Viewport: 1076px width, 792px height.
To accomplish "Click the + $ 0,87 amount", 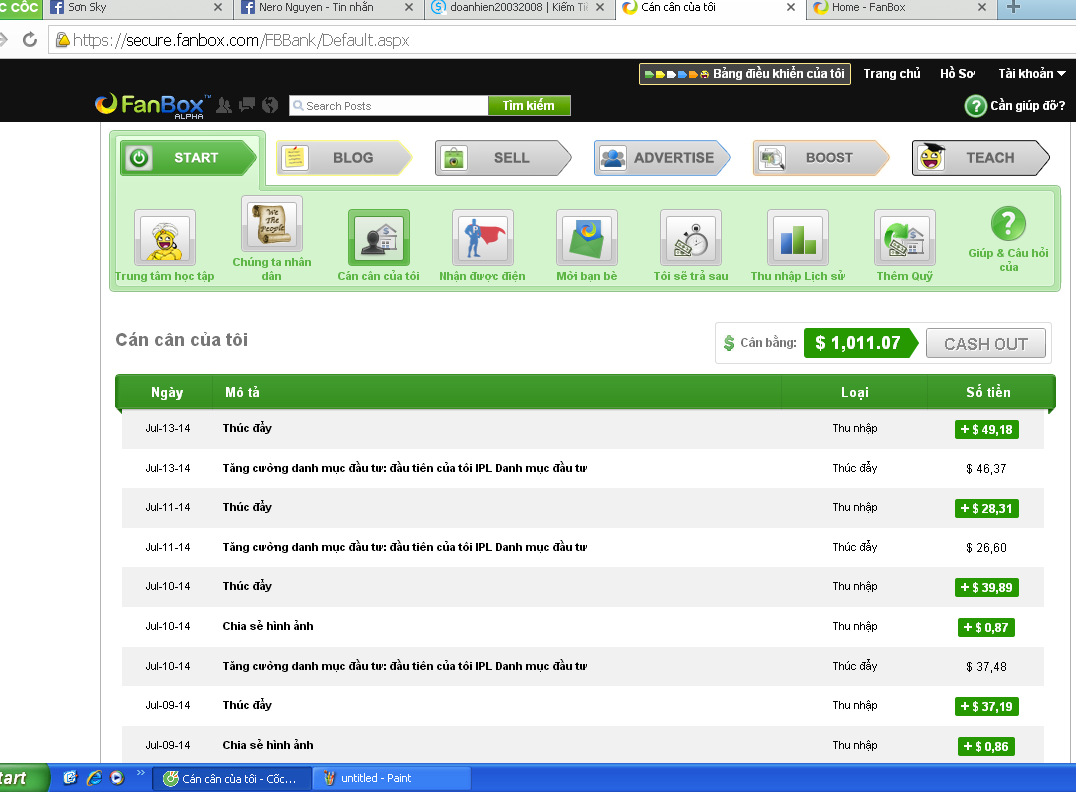I will pos(986,627).
